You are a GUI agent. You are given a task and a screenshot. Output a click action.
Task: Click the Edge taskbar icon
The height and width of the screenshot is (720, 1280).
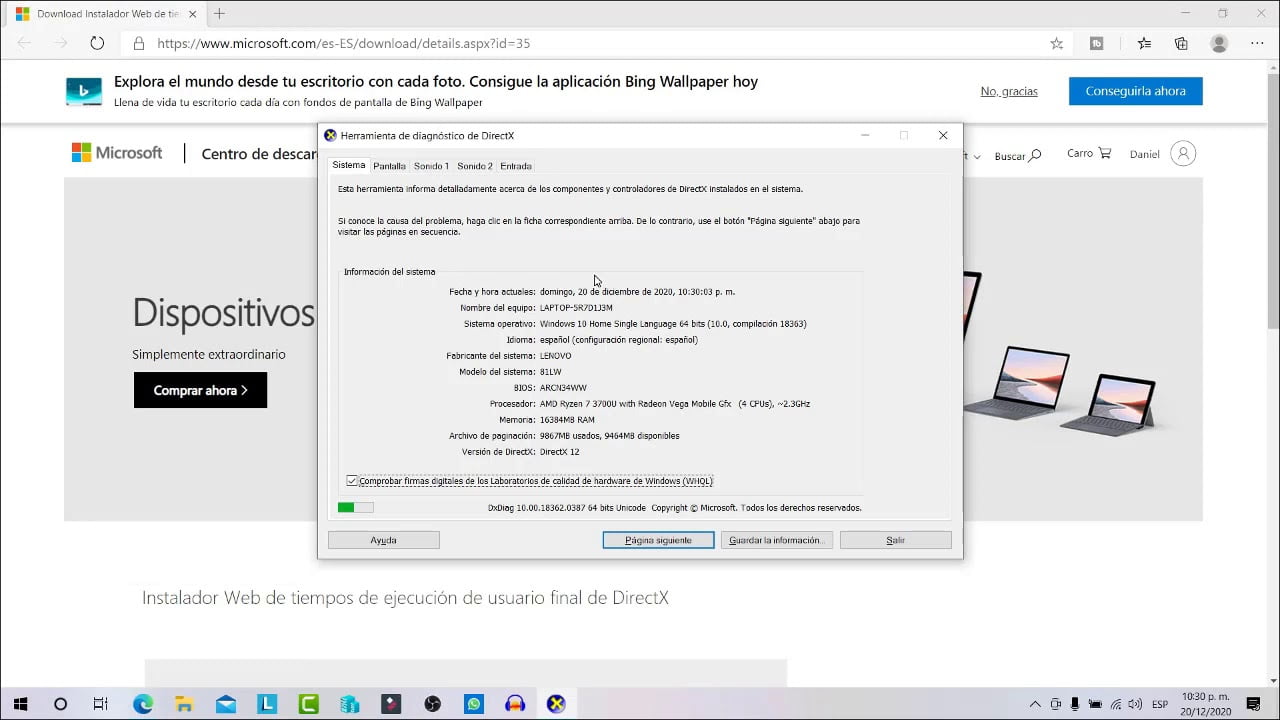[143, 704]
